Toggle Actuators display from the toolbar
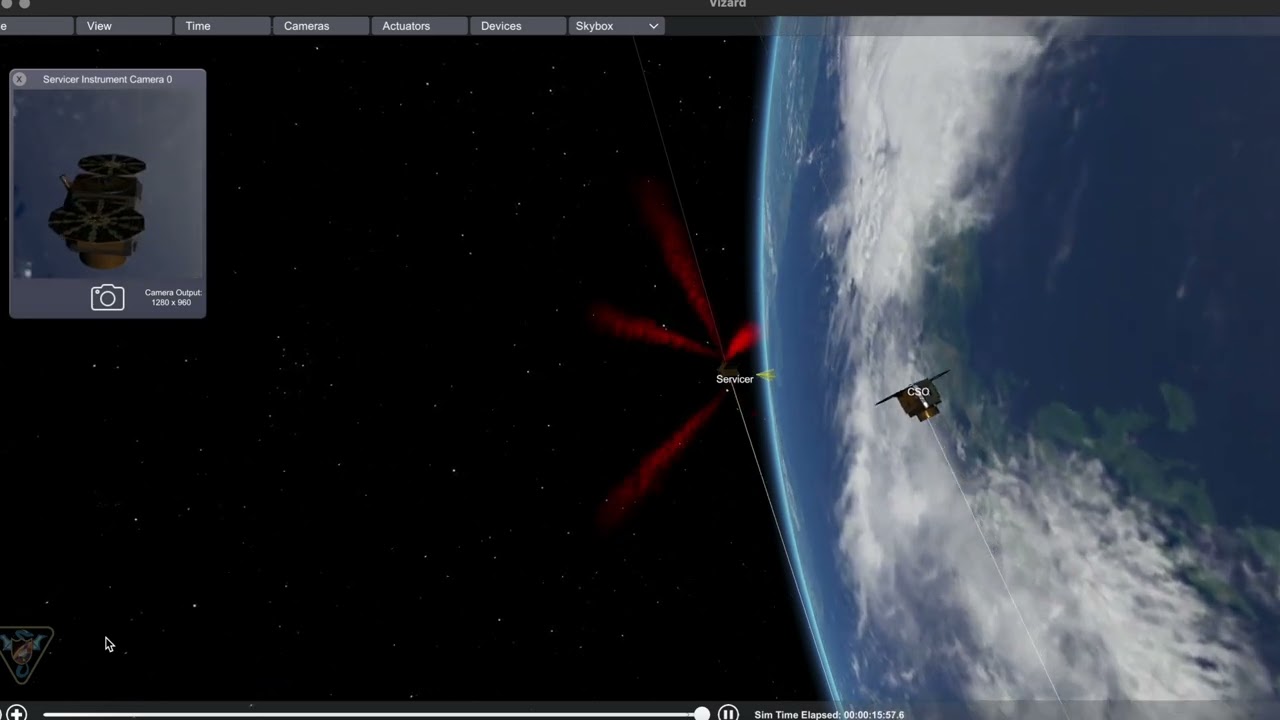This screenshot has width=1280, height=720. coord(406,26)
